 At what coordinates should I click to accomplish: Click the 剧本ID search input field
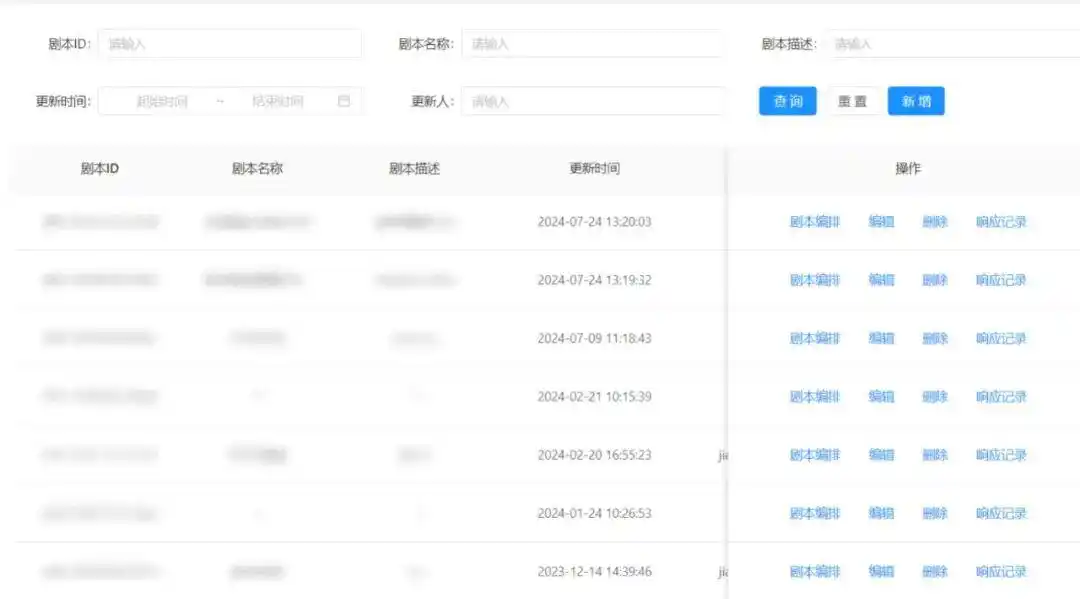pyautogui.click(x=230, y=43)
